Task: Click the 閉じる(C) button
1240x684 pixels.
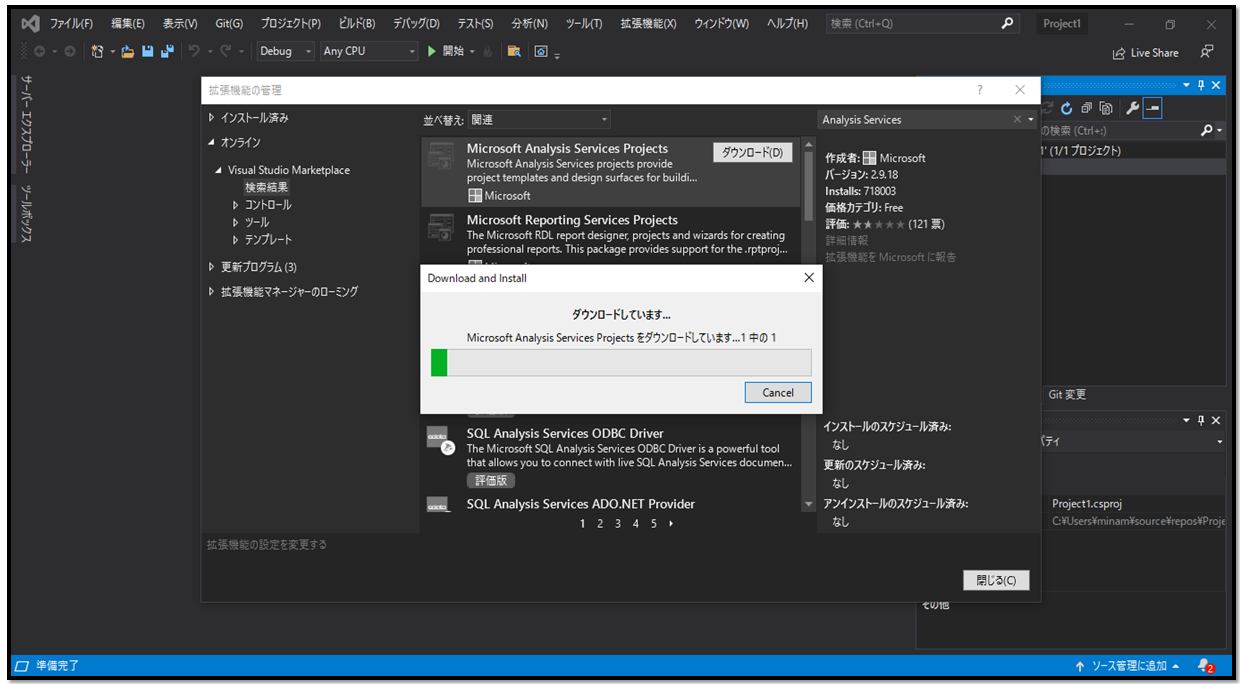Action: (x=996, y=580)
